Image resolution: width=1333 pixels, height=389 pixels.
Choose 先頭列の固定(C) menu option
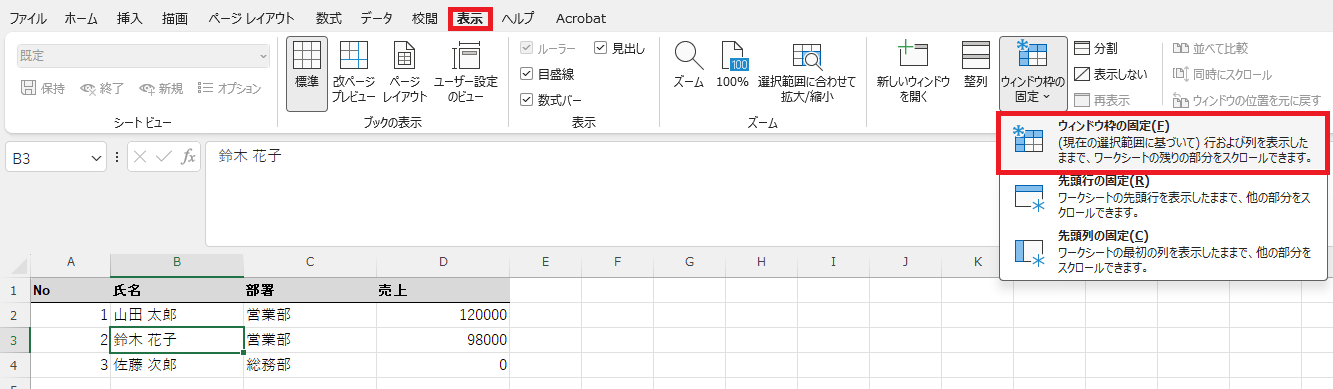point(1164,252)
